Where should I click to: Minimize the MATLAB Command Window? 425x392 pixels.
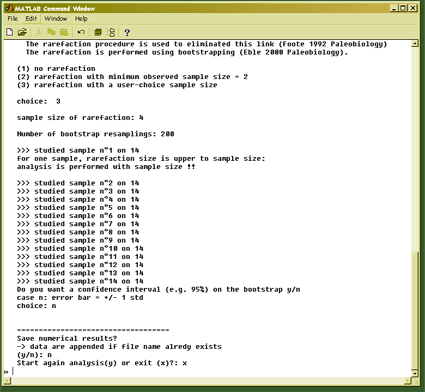click(394, 8)
